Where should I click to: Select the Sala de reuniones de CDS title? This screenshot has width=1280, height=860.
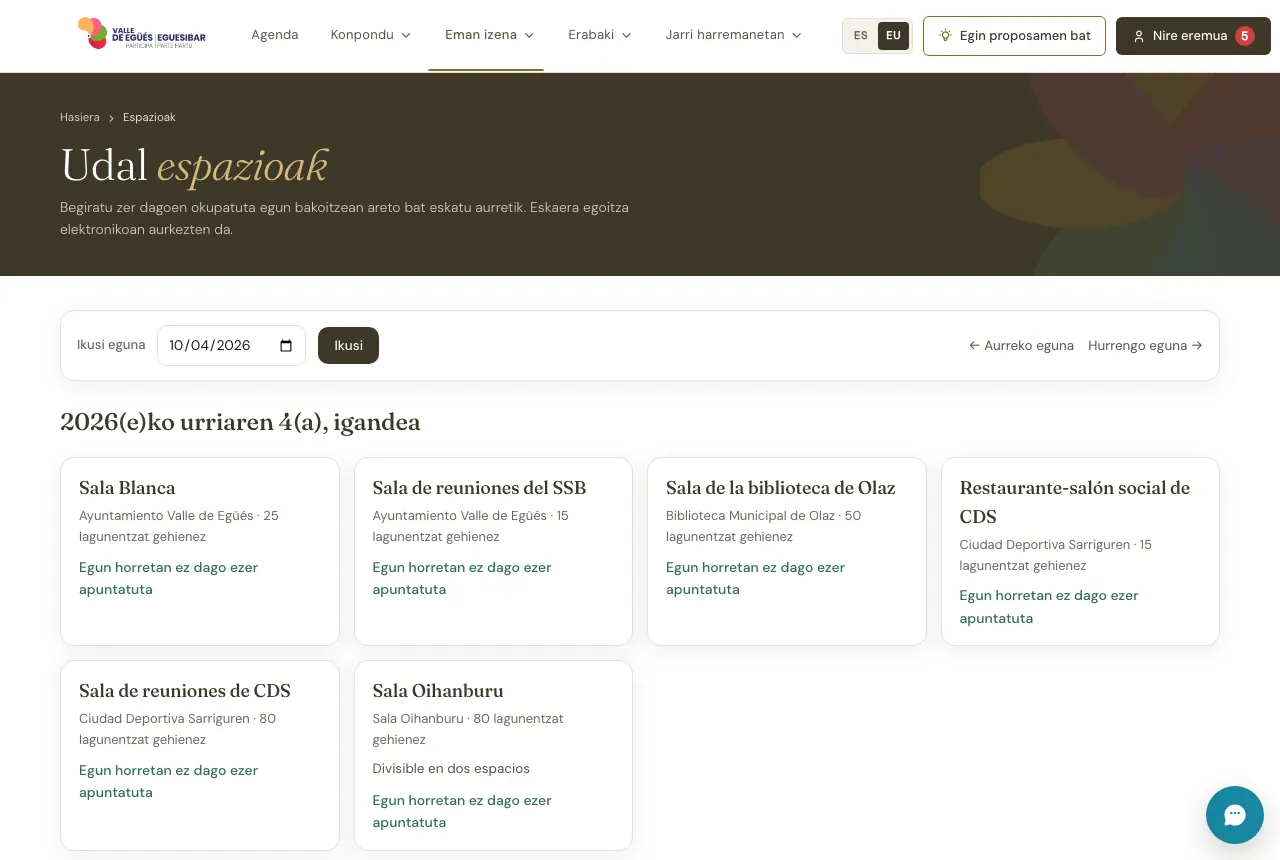(185, 691)
